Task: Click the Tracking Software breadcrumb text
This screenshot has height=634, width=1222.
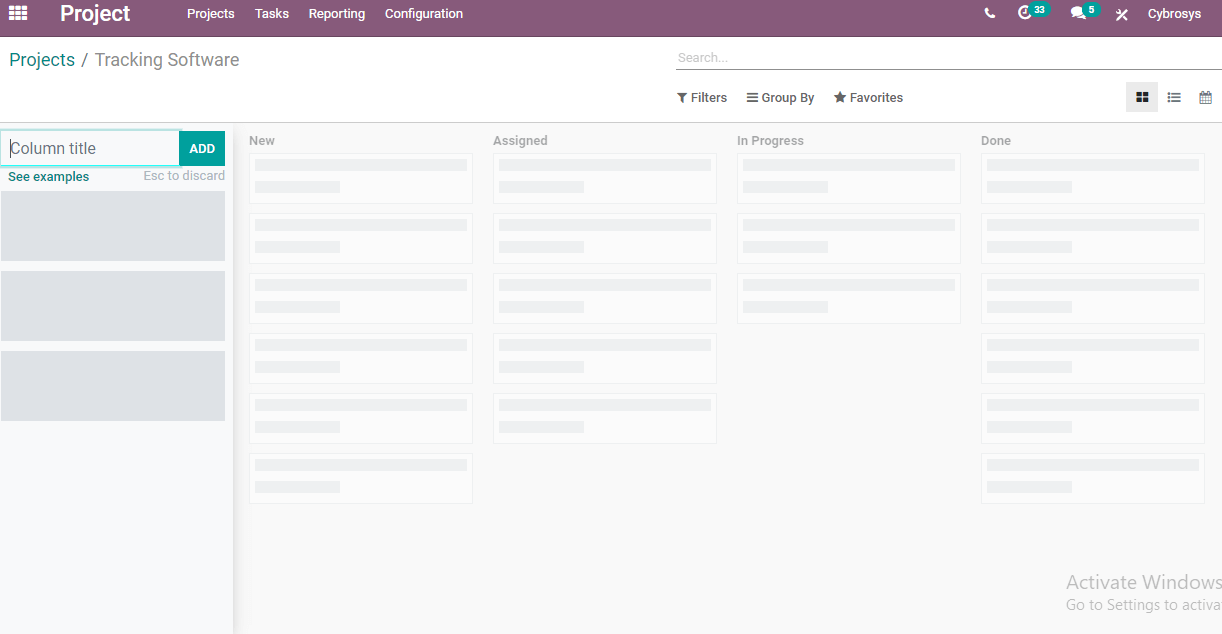Action: pyautogui.click(x=167, y=60)
